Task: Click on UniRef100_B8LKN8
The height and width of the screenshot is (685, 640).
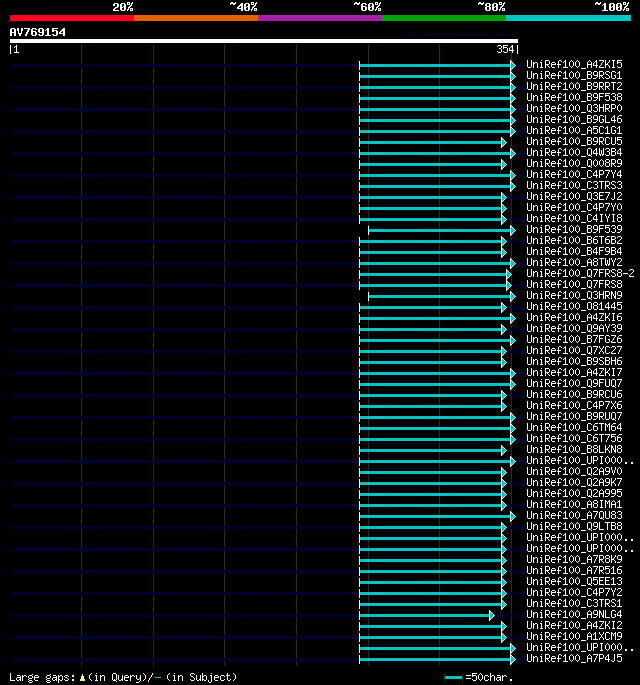Action: 574,449
